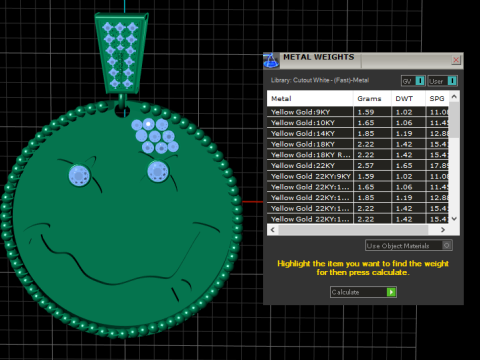Select the Yellow Gold:18KY R... row

358,155
